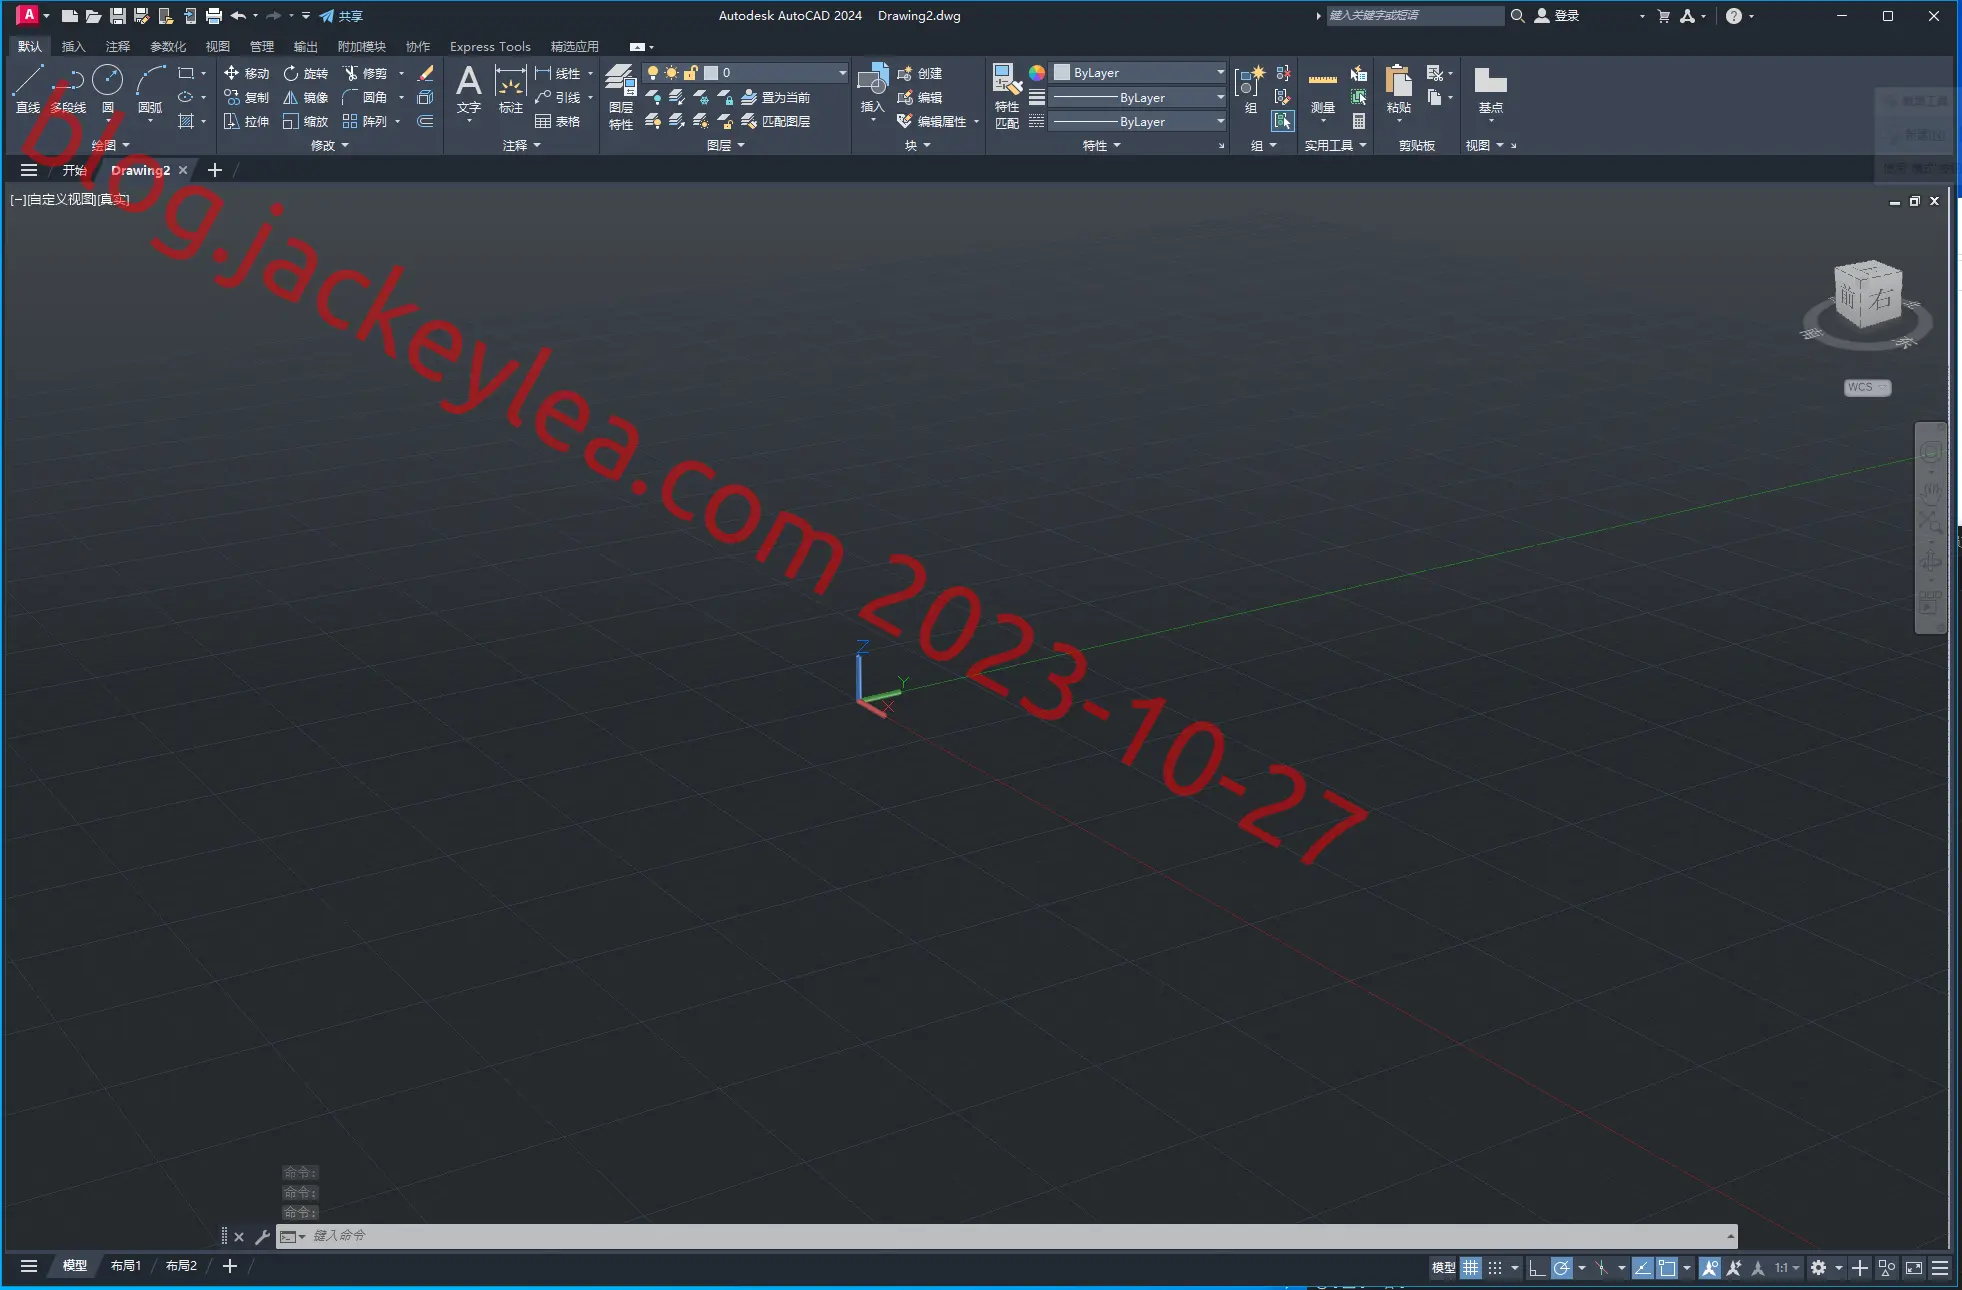Toggle ortho mode in status bar

pos(1537,1268)
